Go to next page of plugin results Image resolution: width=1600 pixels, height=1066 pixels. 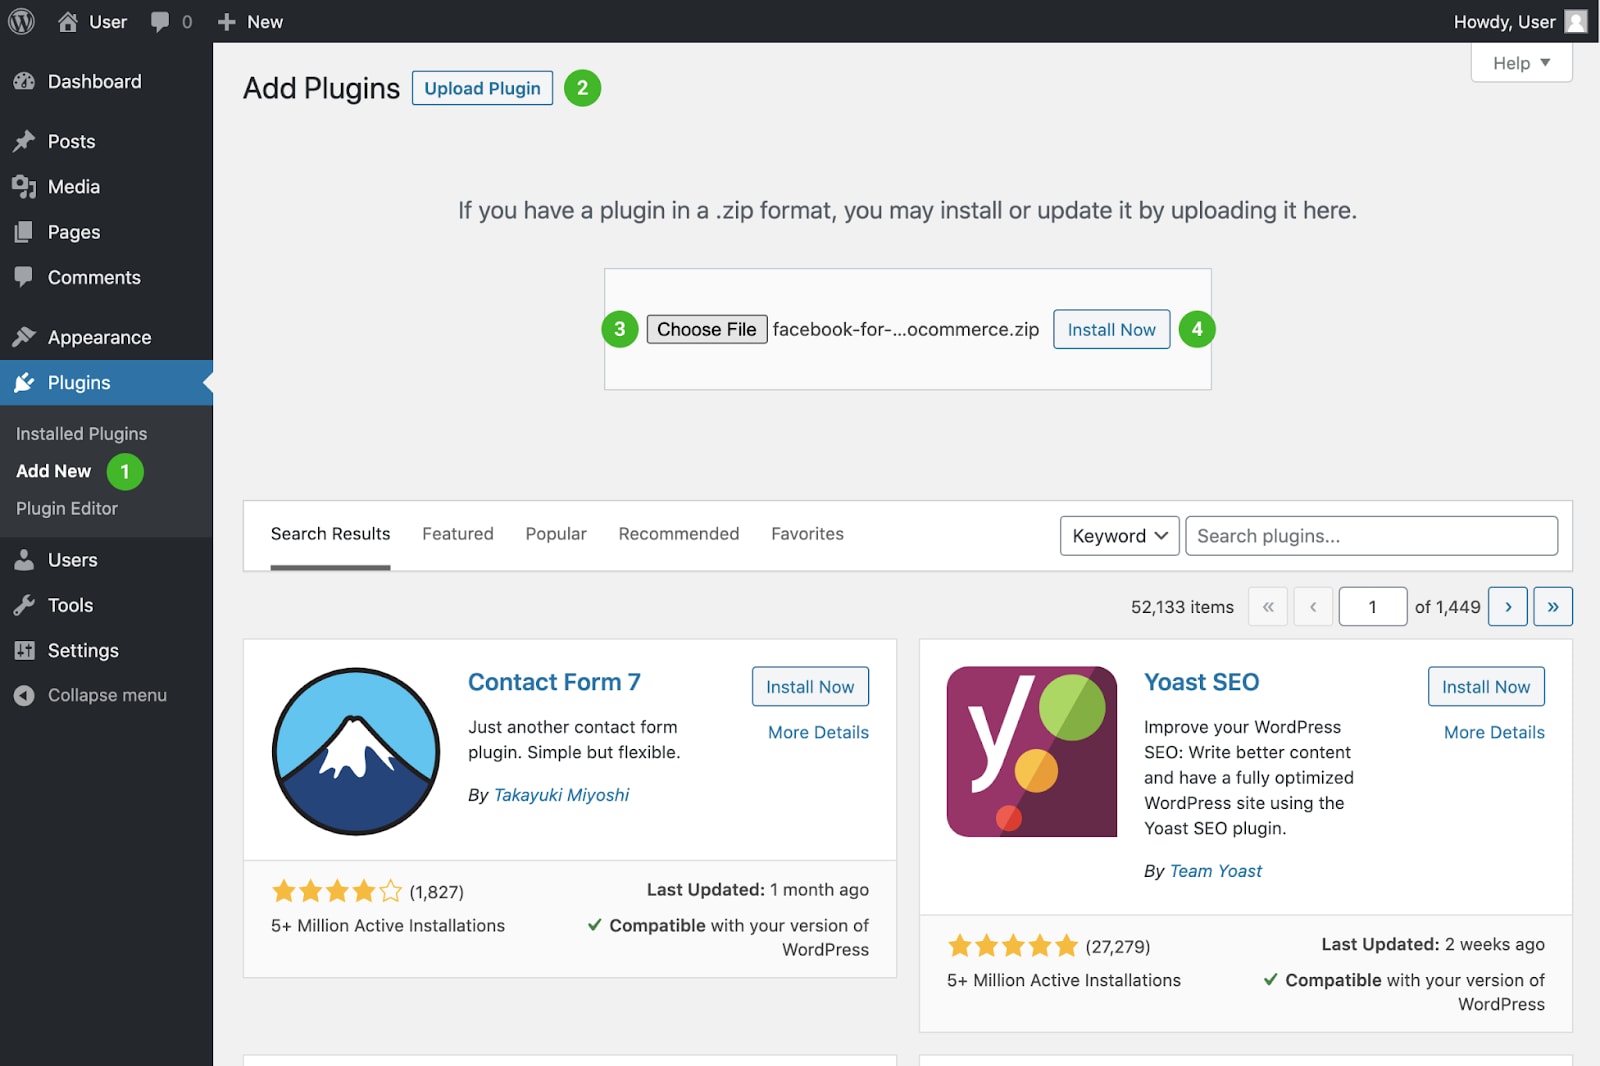coord(1508,607)
